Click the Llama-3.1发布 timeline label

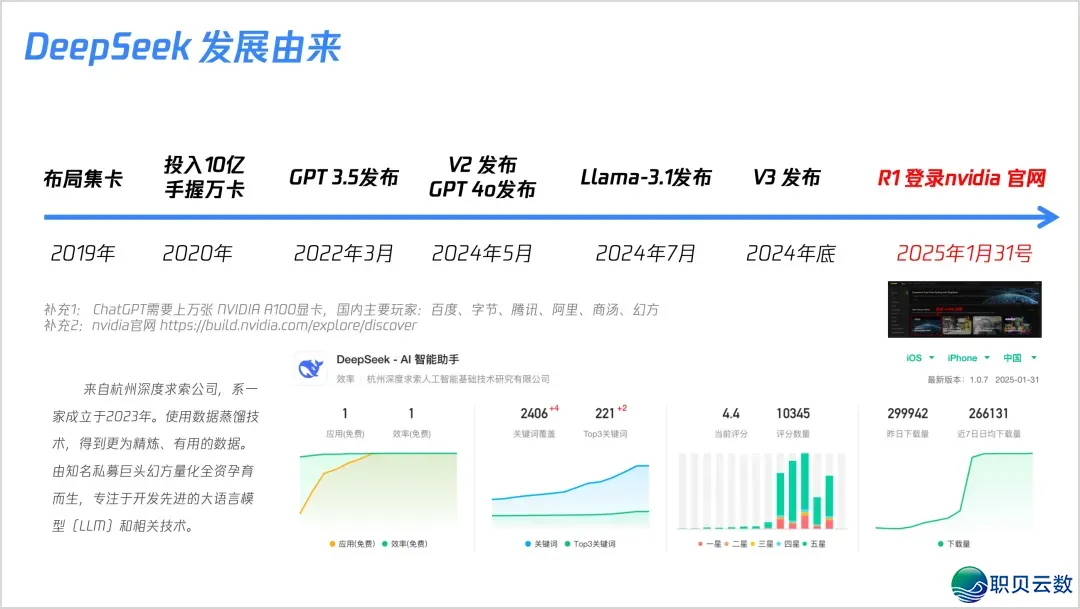tap(645, 177)
